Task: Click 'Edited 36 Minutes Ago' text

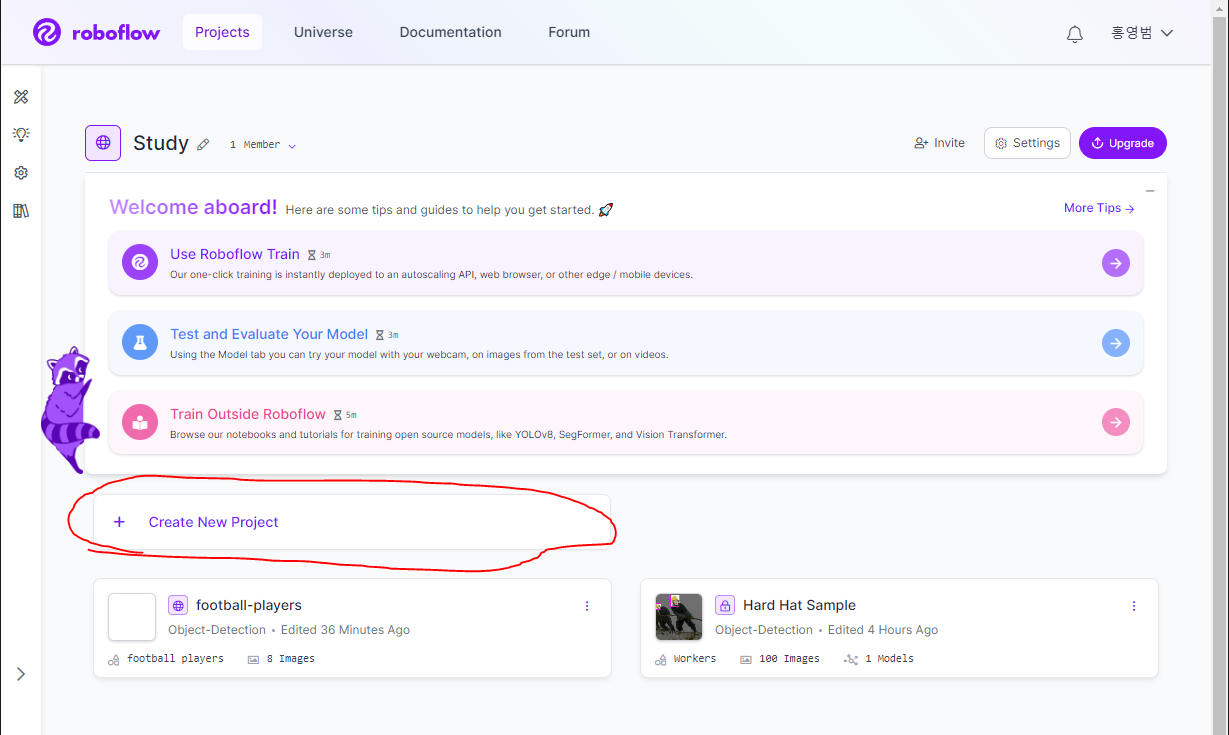Action: (x=345, y=630)
